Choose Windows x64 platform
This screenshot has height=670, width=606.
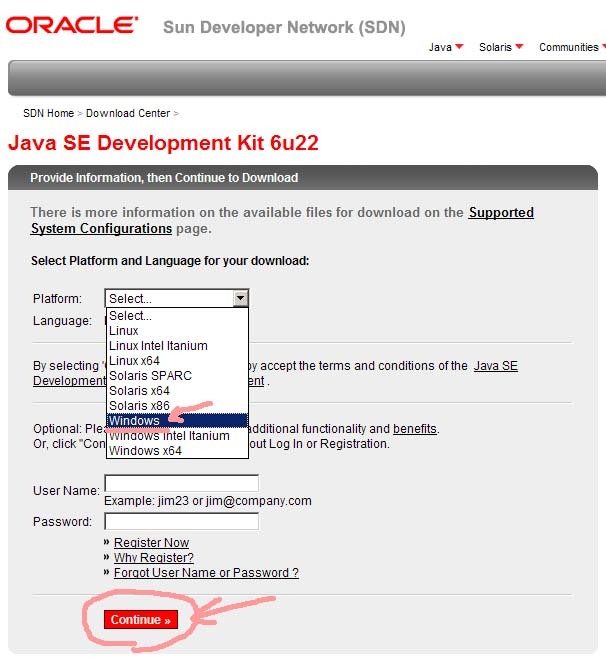tap(177, 451)
